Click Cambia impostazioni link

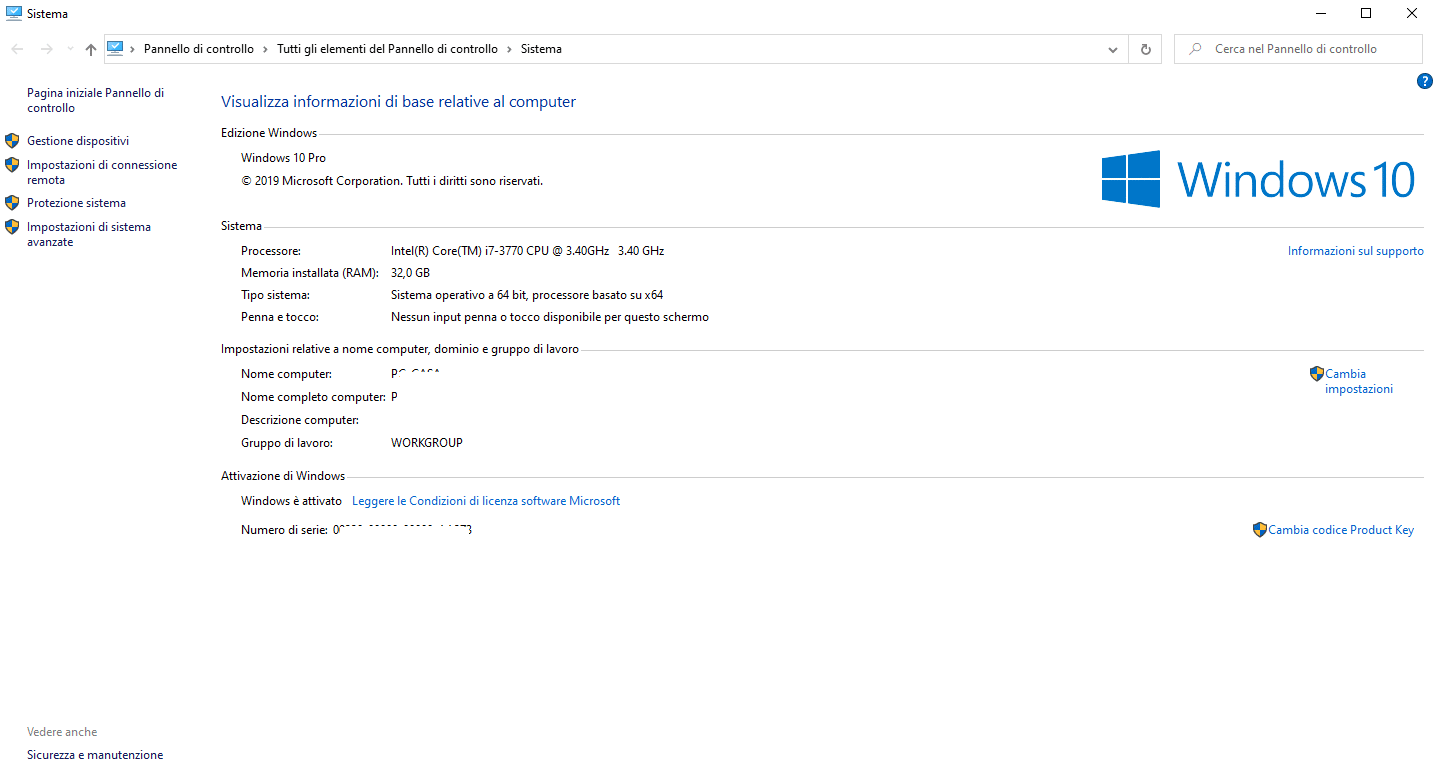[1359, 381]
